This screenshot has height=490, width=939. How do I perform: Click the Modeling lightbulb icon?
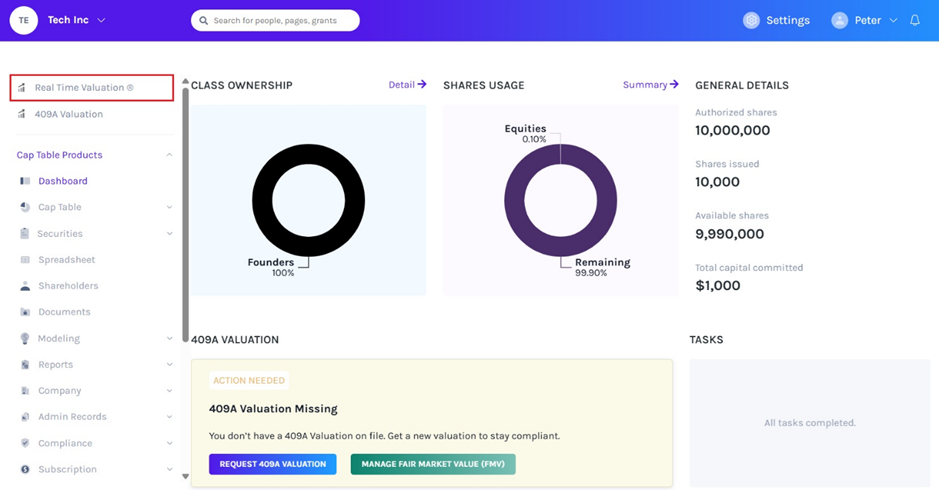click(x=25, y=338)
